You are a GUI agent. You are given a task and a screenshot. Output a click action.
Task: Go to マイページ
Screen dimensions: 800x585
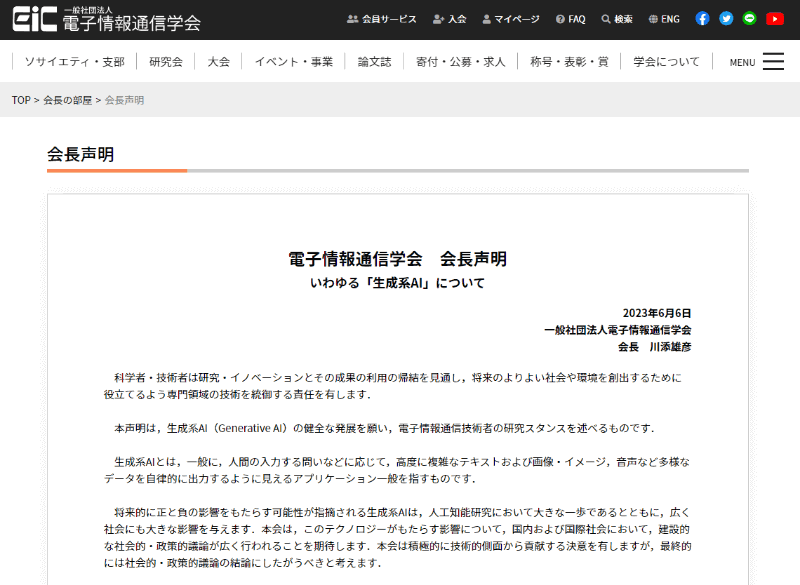point(511,19)
